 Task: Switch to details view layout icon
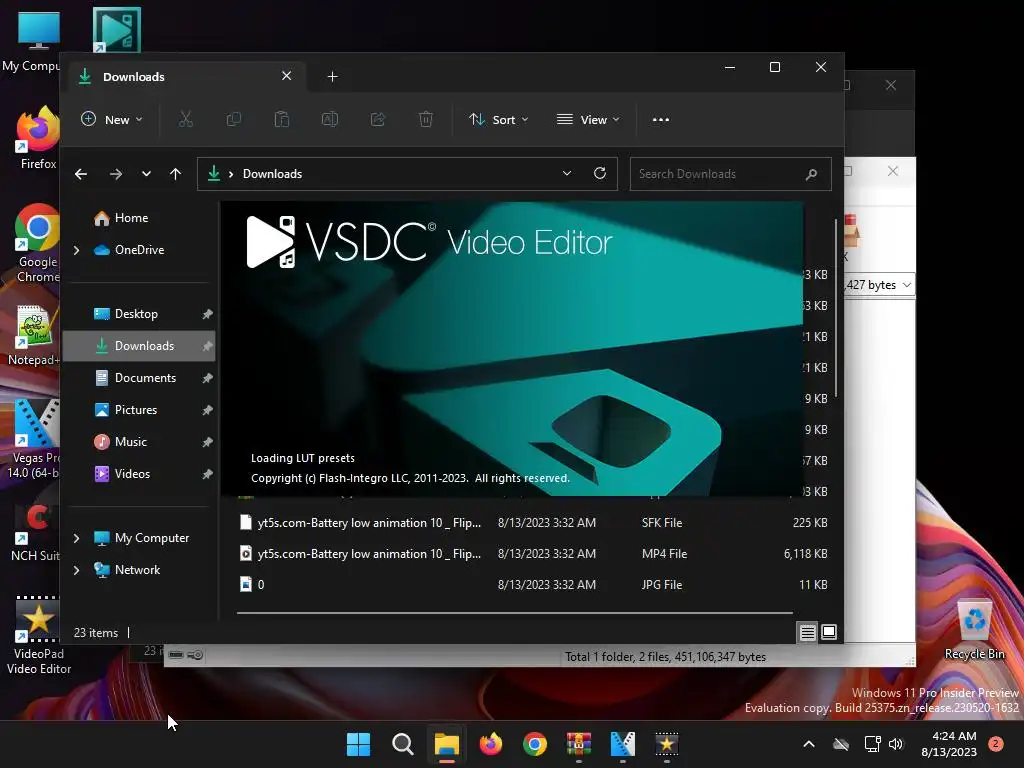point(808,632)
